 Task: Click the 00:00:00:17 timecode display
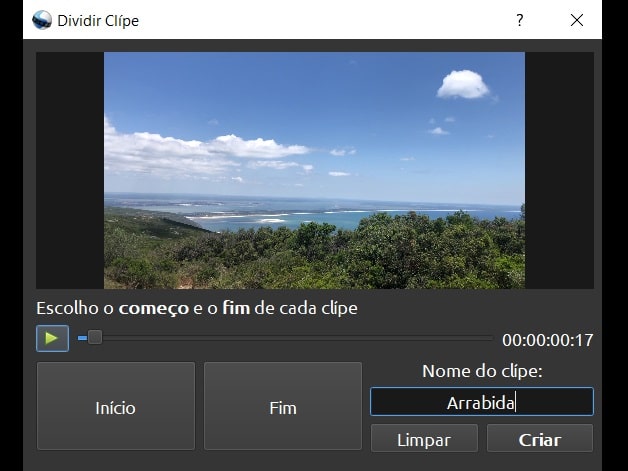click(547, 340)
